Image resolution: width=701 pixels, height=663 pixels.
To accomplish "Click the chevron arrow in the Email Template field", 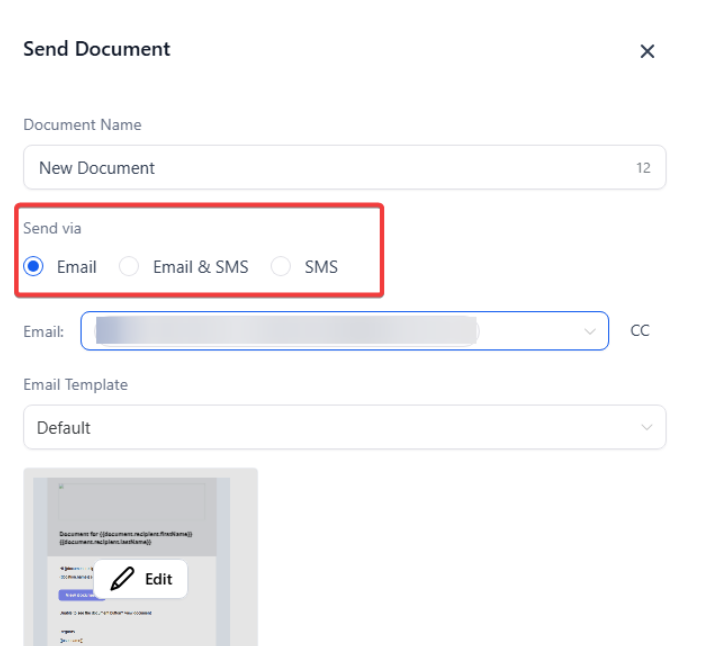I will 646,428.
